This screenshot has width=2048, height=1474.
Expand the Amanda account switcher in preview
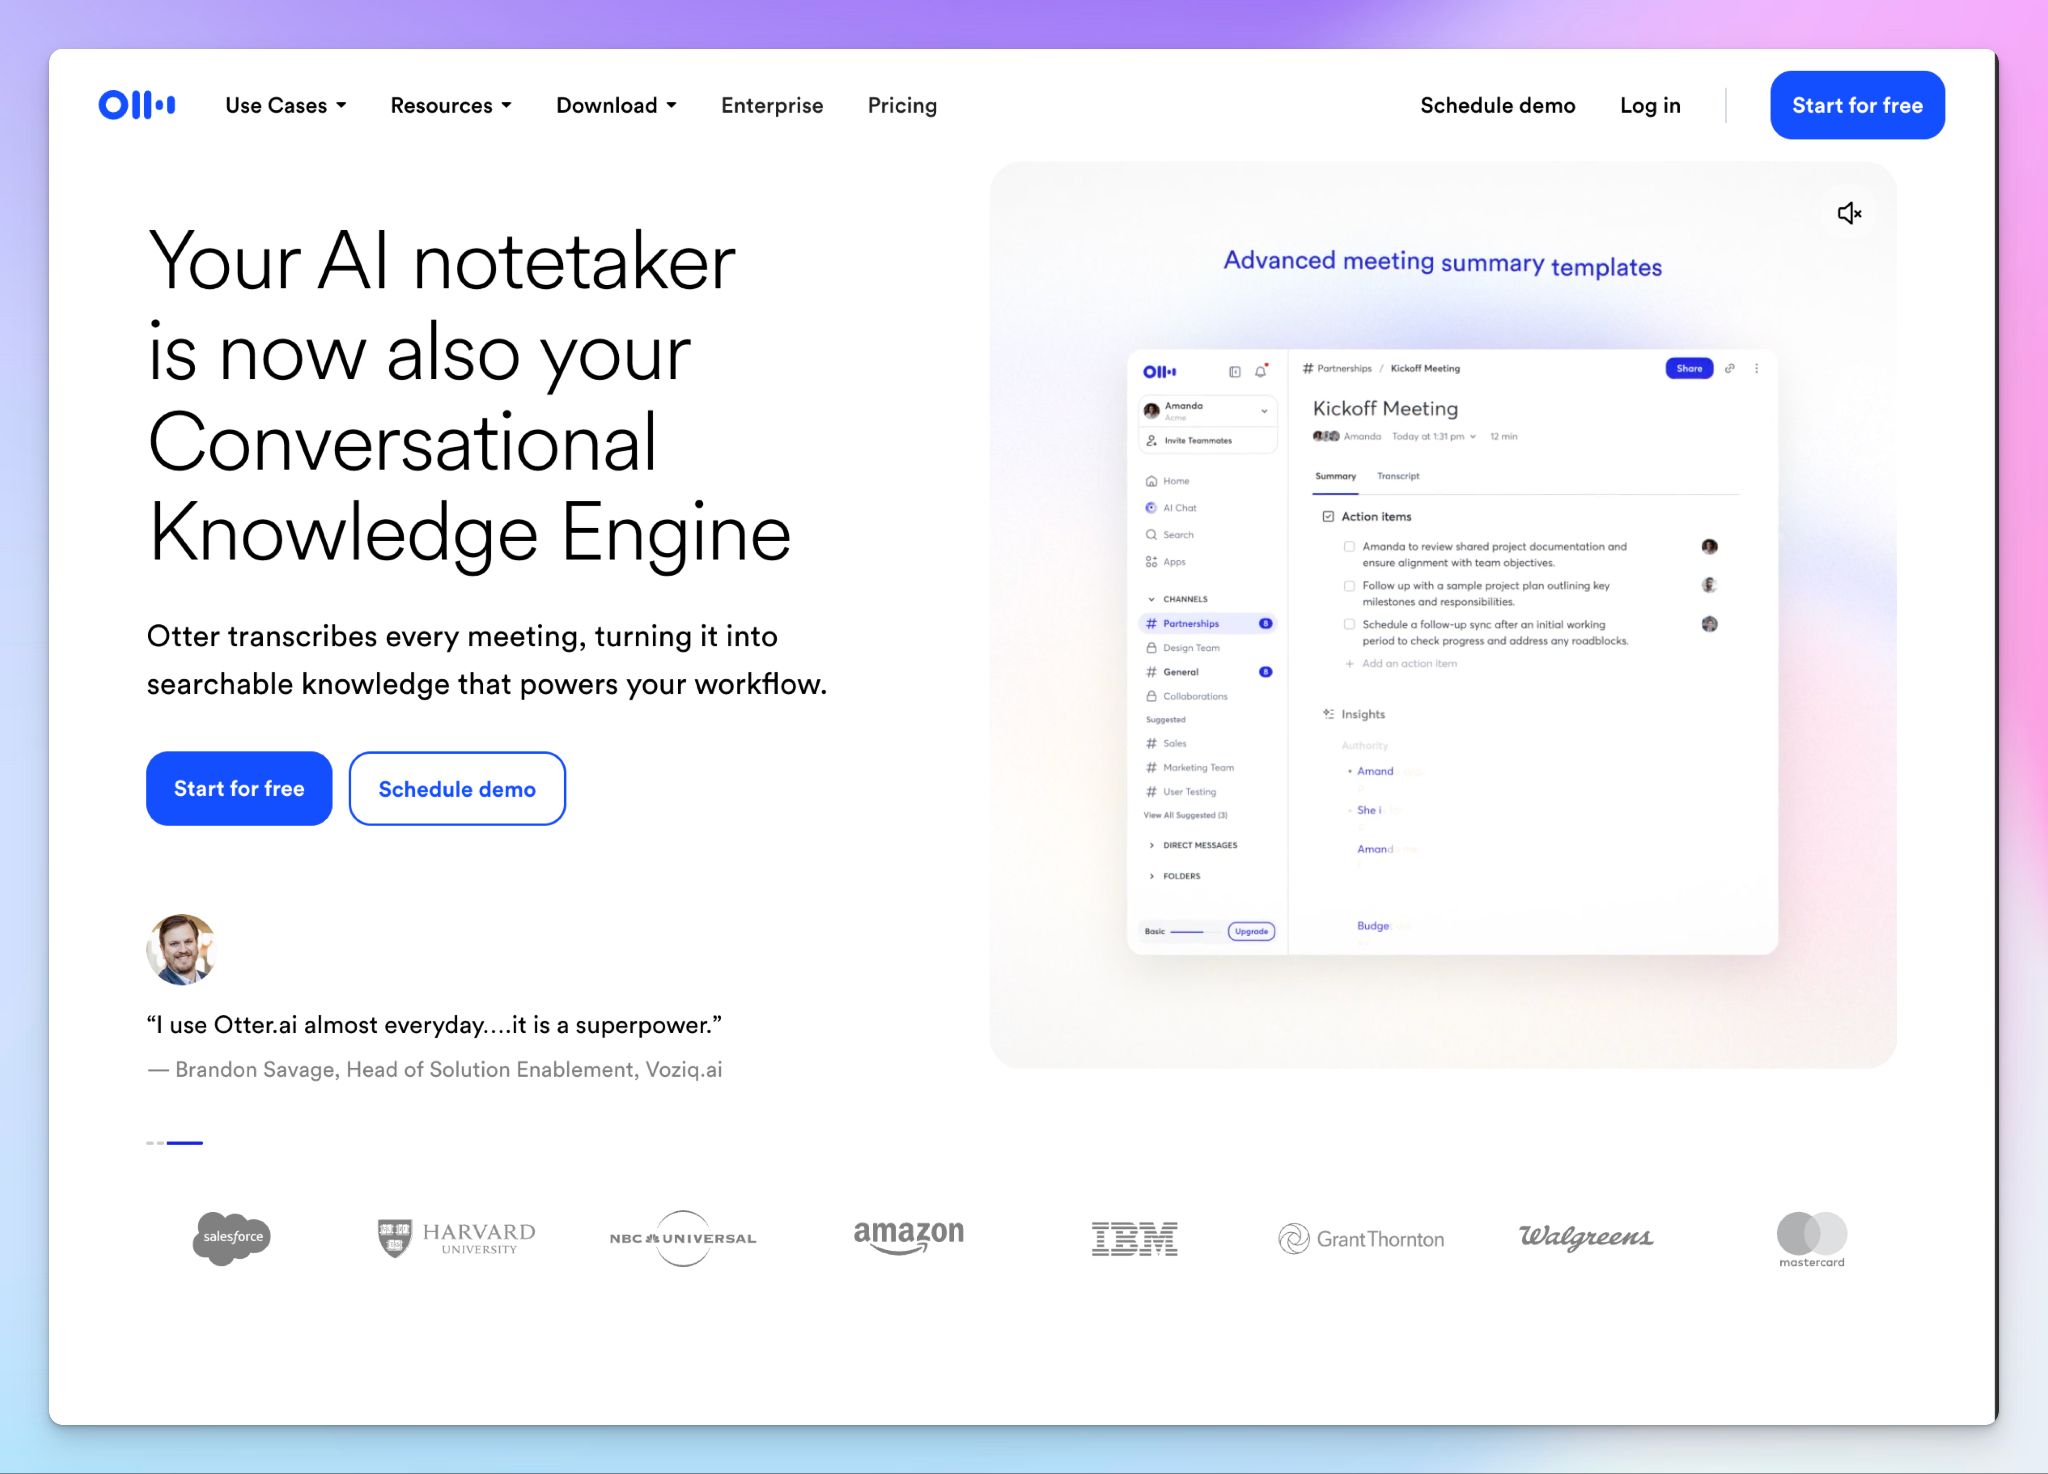1208,410
